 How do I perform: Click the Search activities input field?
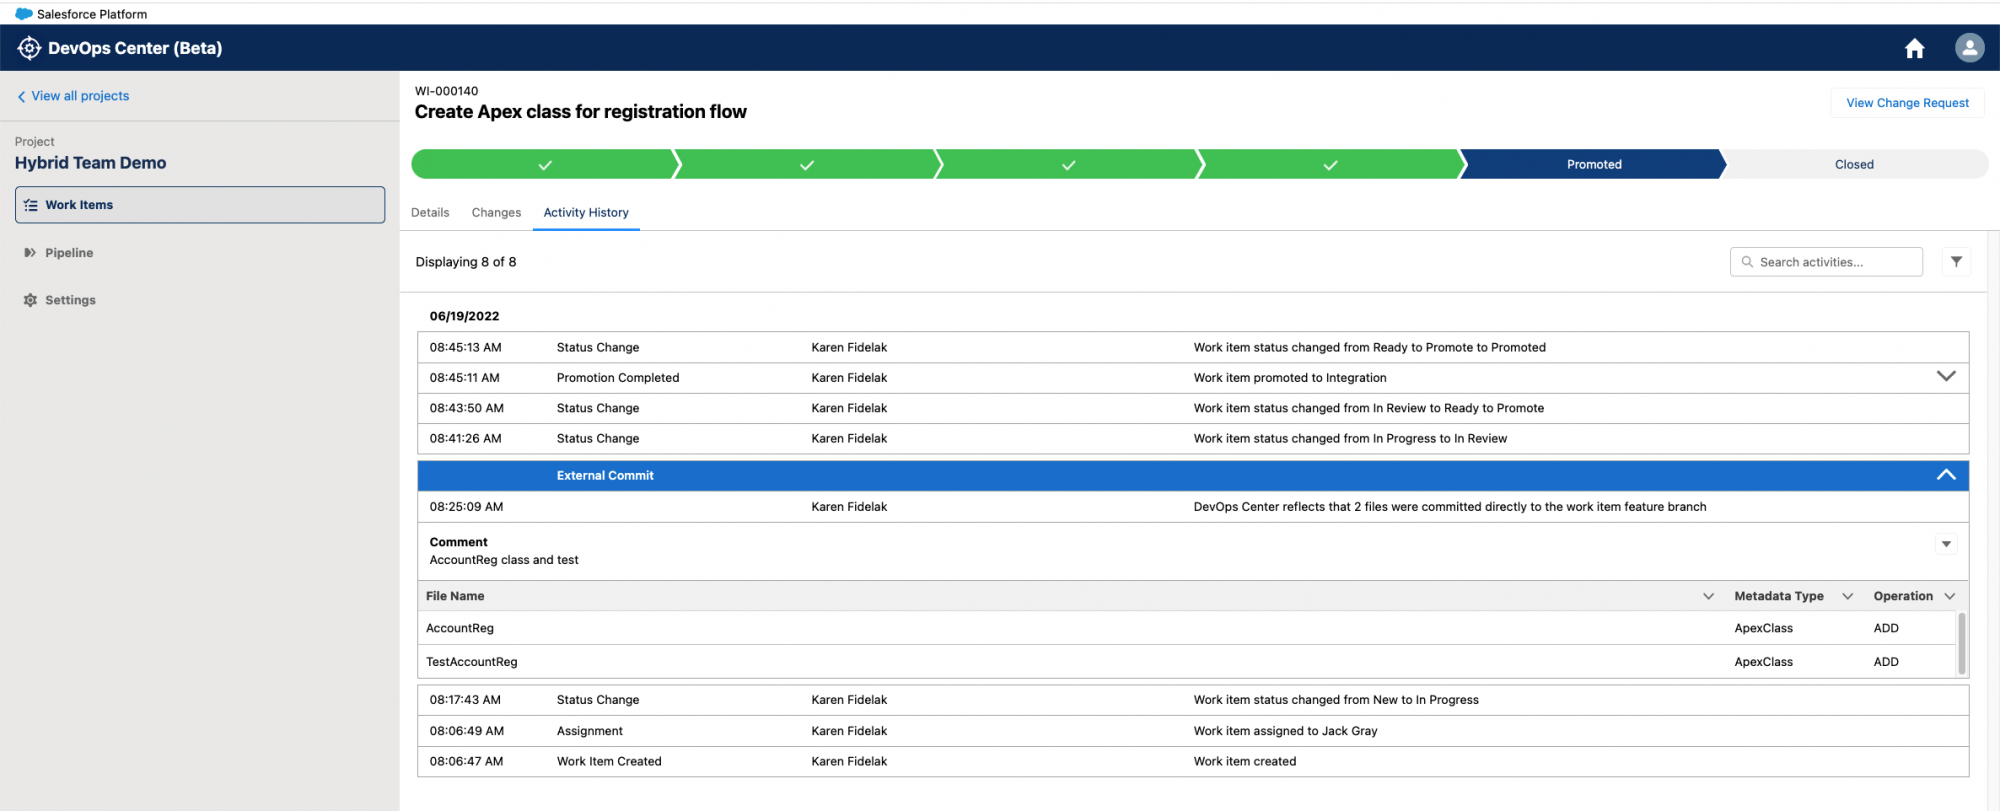pyautogui.click(x=1826, y=262)
